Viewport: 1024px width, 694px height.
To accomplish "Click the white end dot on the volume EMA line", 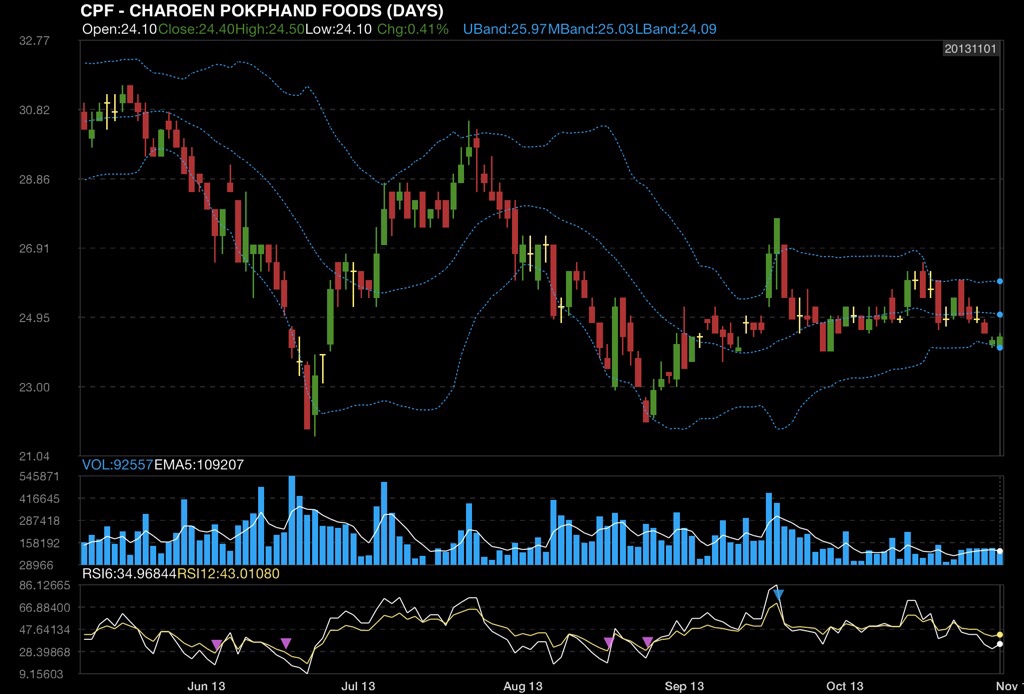I will [x=1000, y=552].
